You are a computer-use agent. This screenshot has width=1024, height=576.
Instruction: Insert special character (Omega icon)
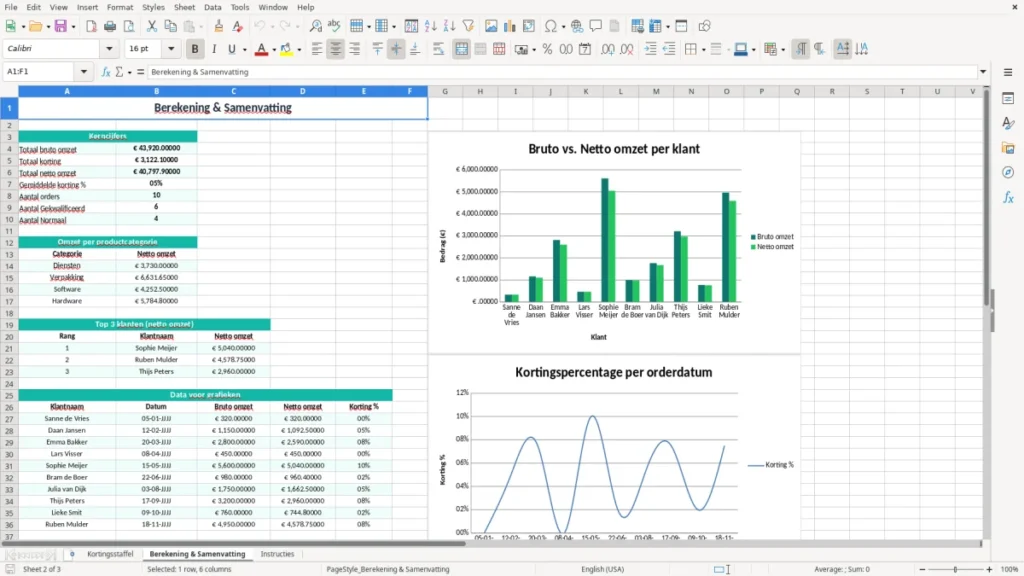click(x=551, y=26)
